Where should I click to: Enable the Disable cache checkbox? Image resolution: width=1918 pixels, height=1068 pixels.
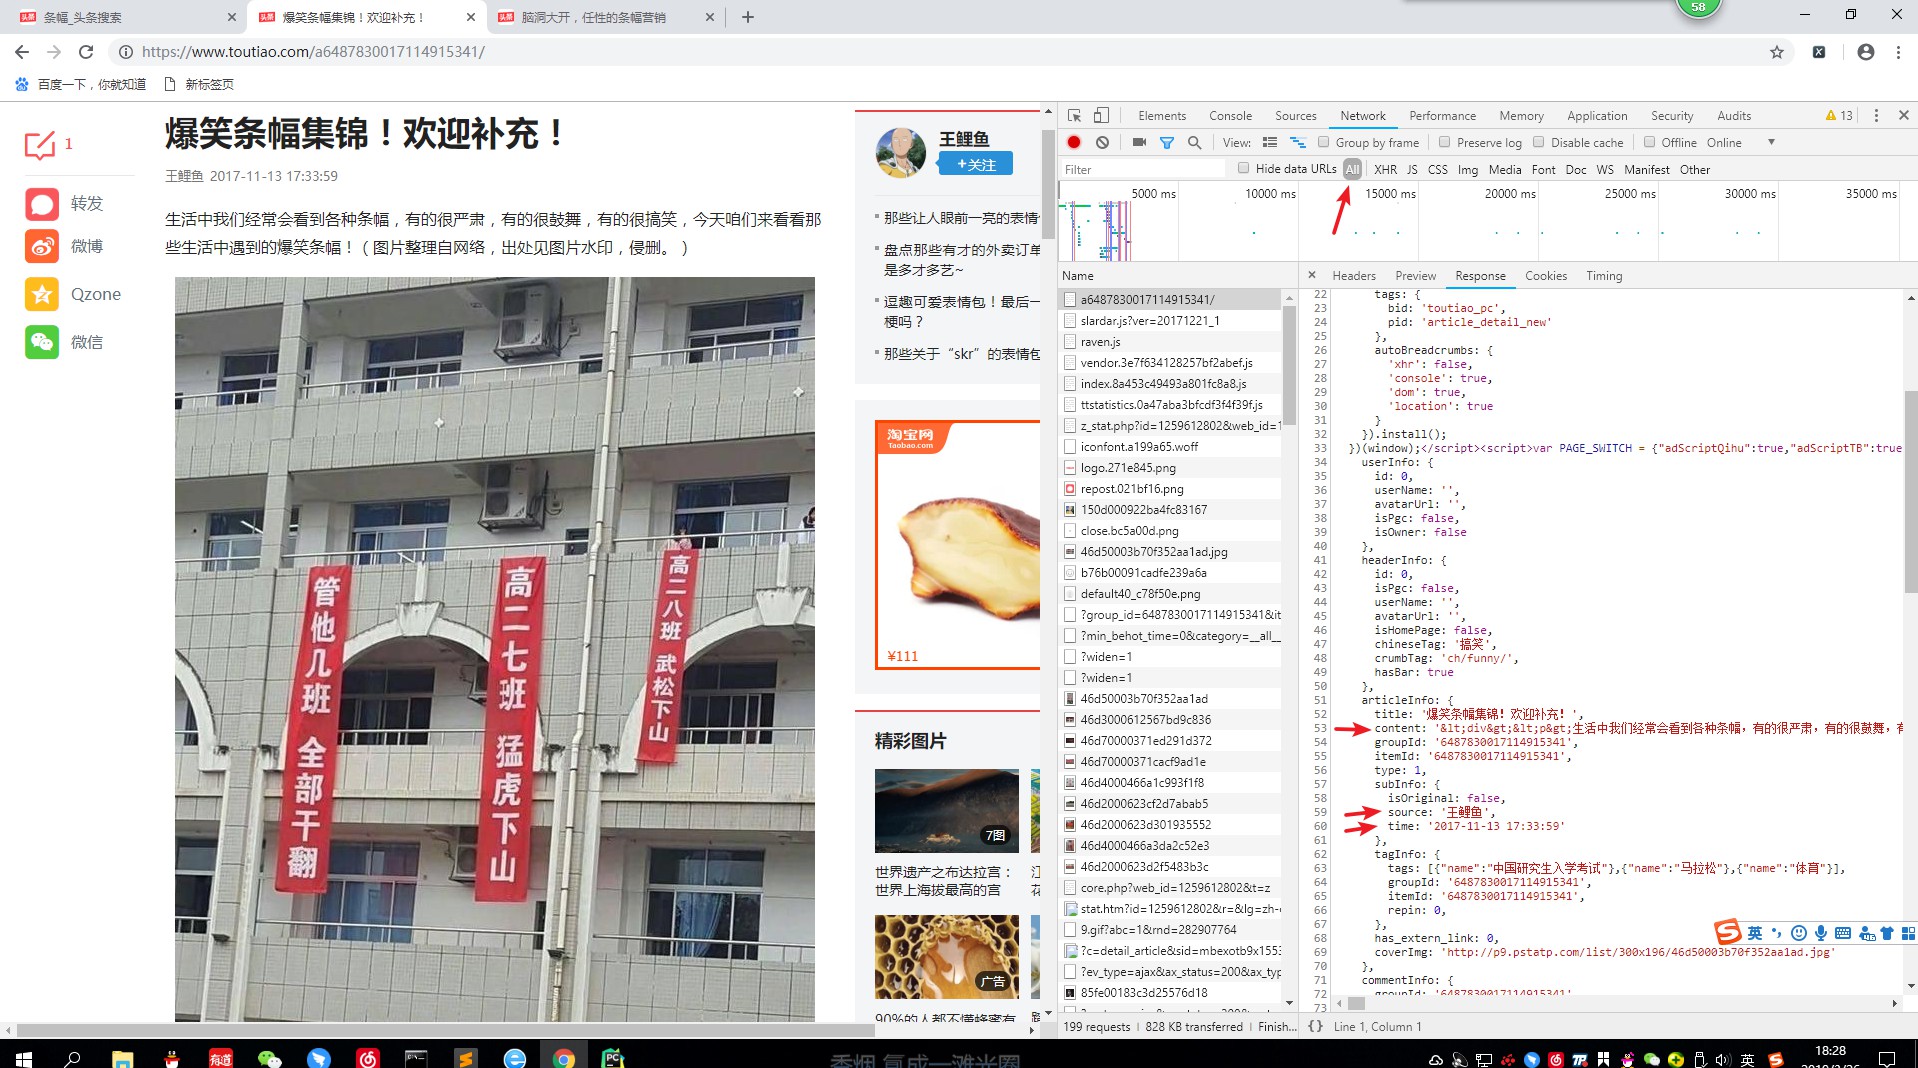coord(1539,142)
